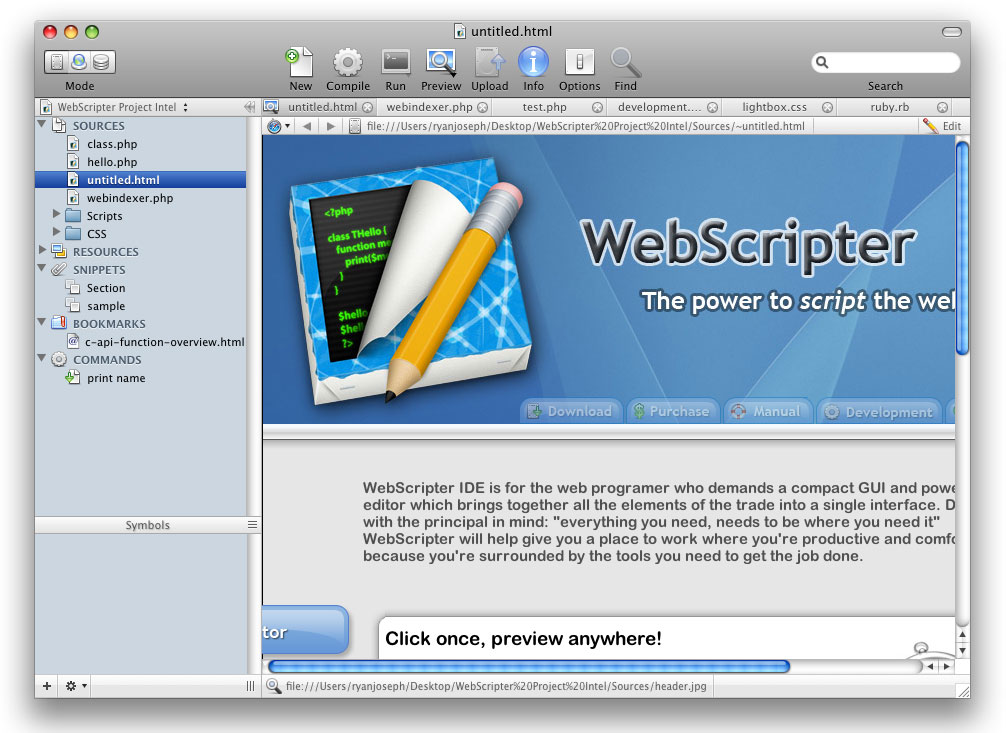
Task: Click the Compile gear icon in the toolbar
Action: click(348, 63)
